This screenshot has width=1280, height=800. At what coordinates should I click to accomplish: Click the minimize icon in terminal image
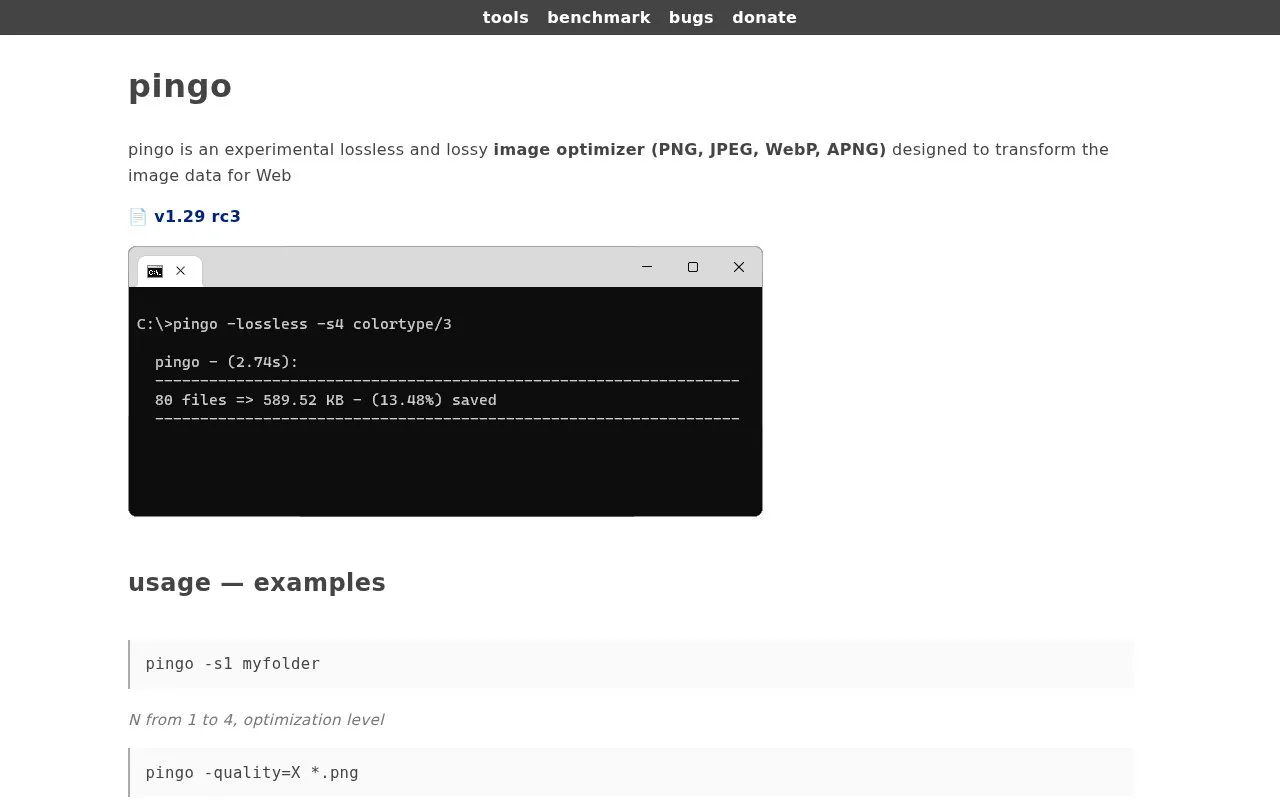(x=647, y=267)
